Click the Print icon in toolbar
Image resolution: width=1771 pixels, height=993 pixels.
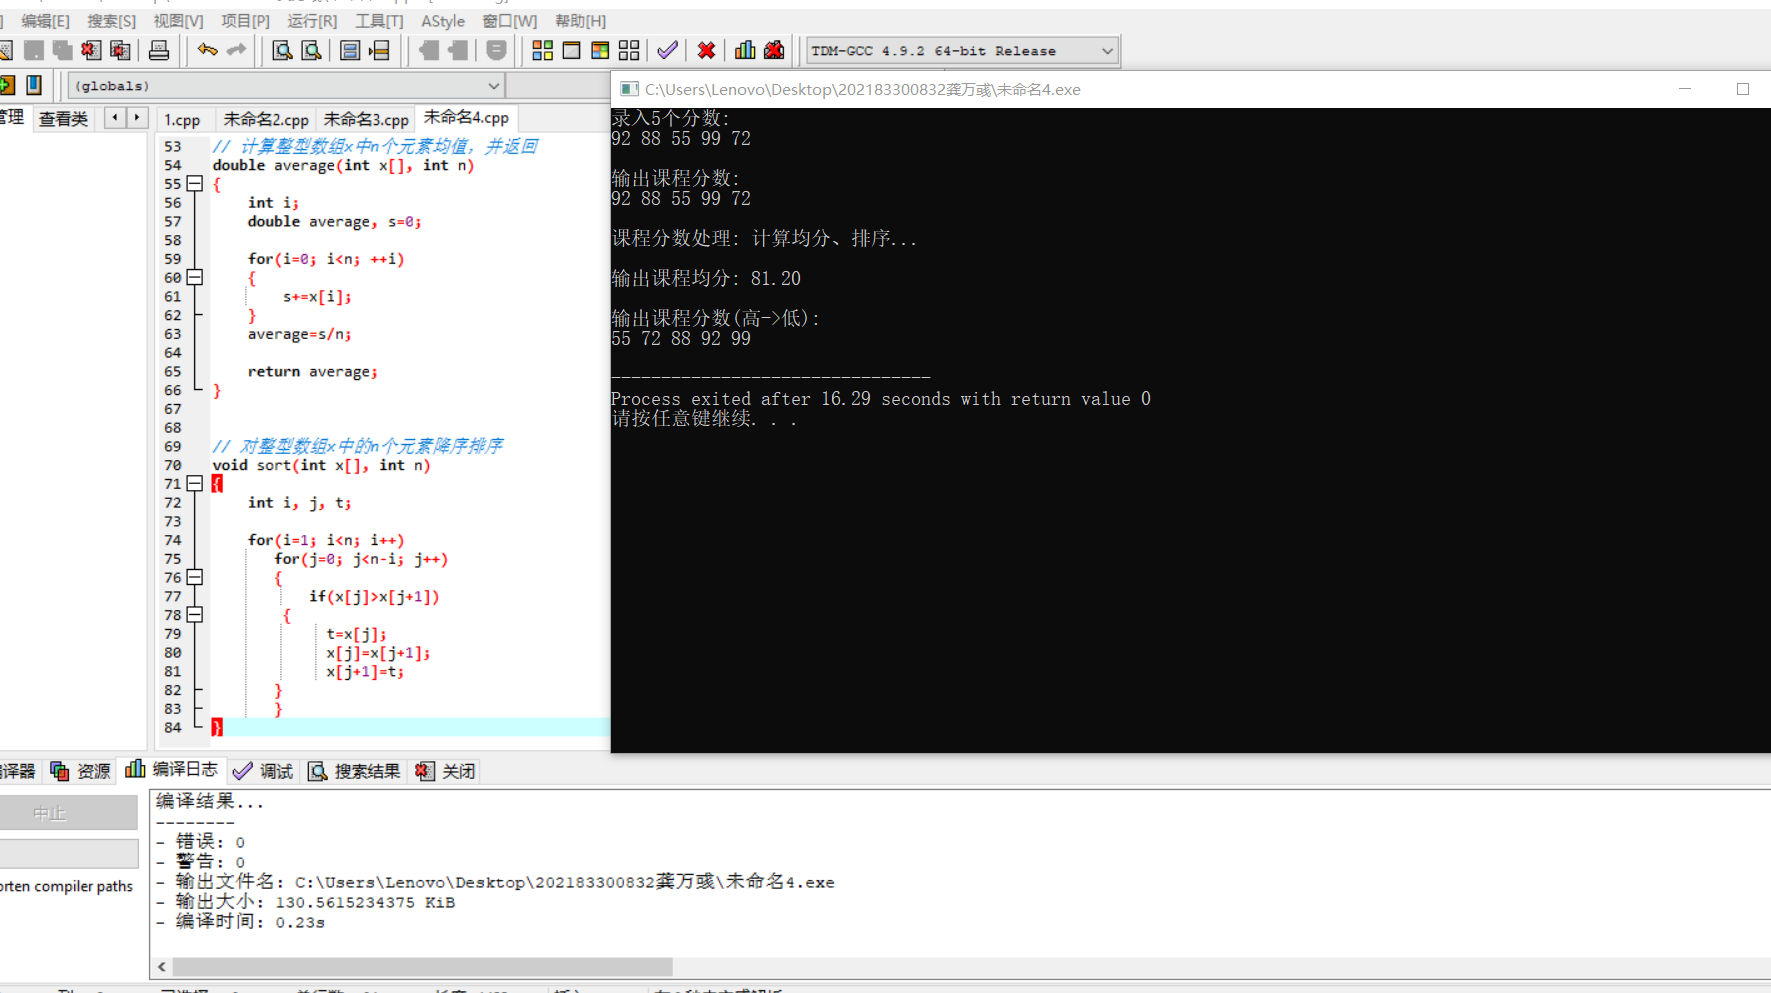[158, 50]
